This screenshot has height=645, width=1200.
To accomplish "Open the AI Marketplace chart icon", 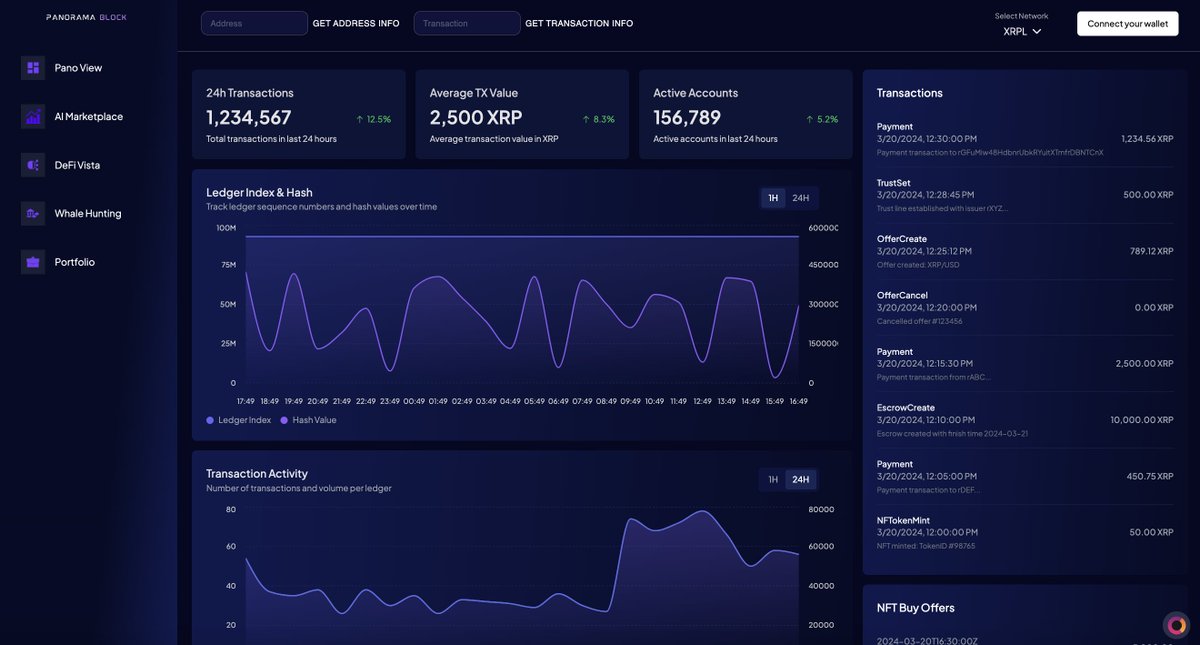I will 33,116.
